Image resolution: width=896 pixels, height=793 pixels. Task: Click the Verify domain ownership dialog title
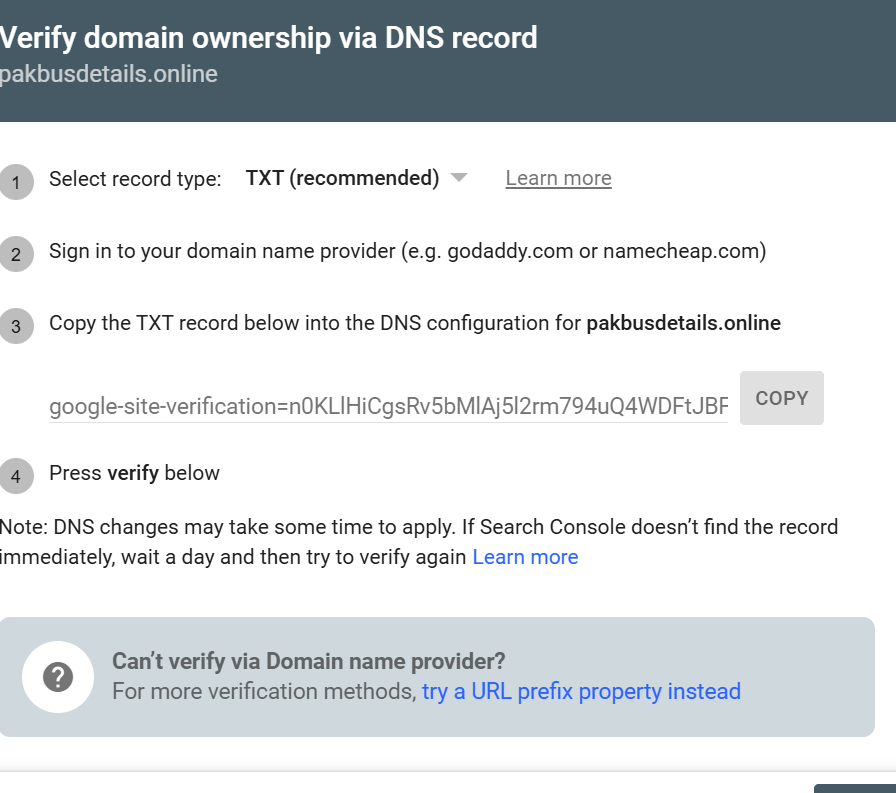click(267, 38)
